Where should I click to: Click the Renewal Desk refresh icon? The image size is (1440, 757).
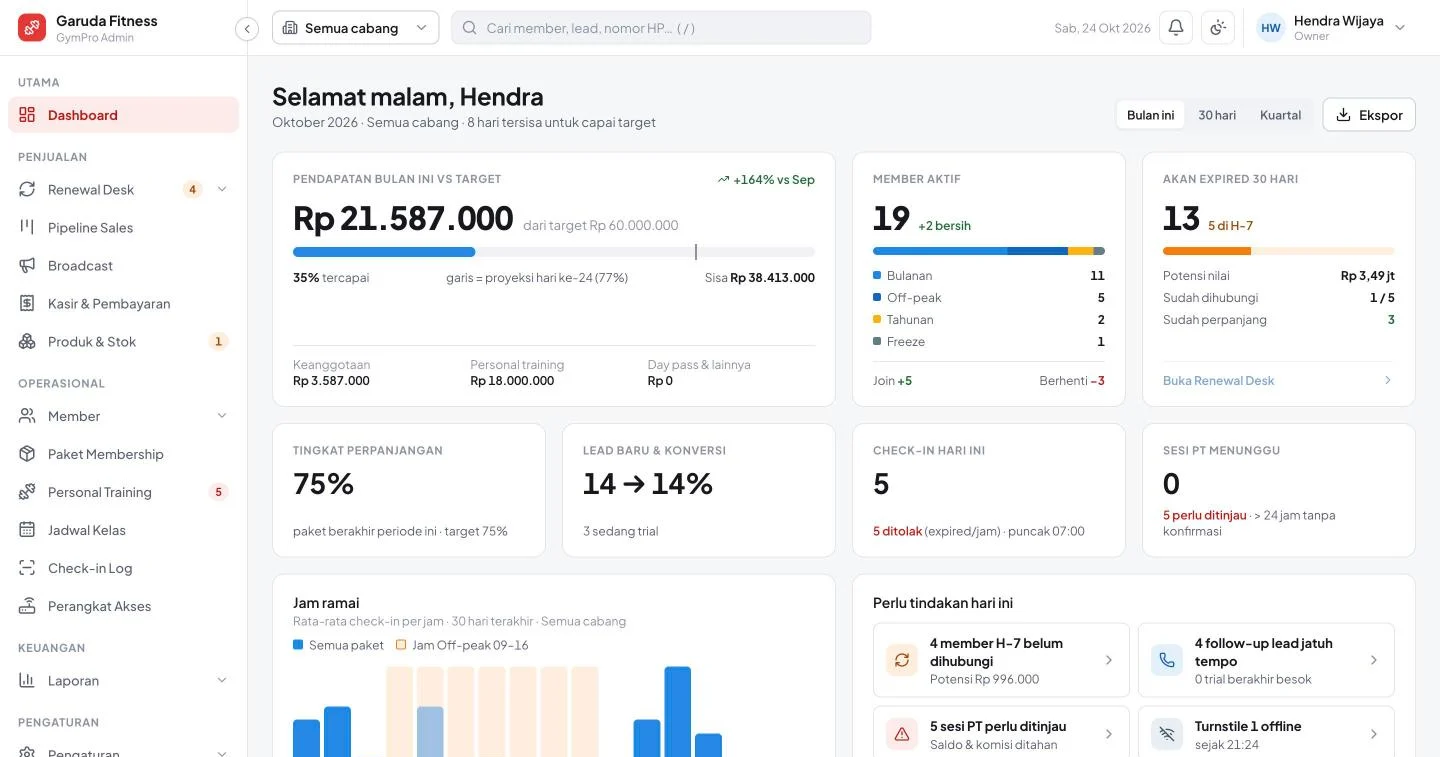(x=27, y=190)
